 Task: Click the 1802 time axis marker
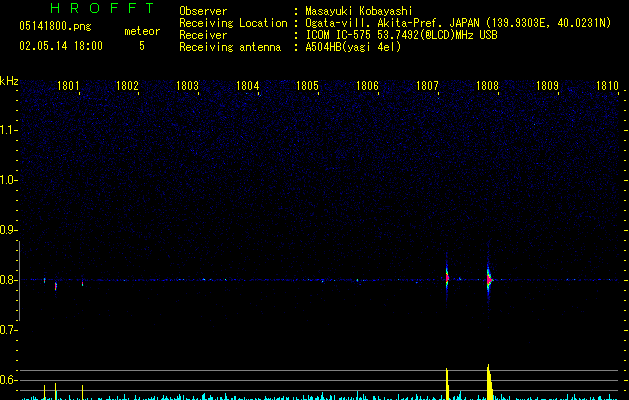click(127, 86)
